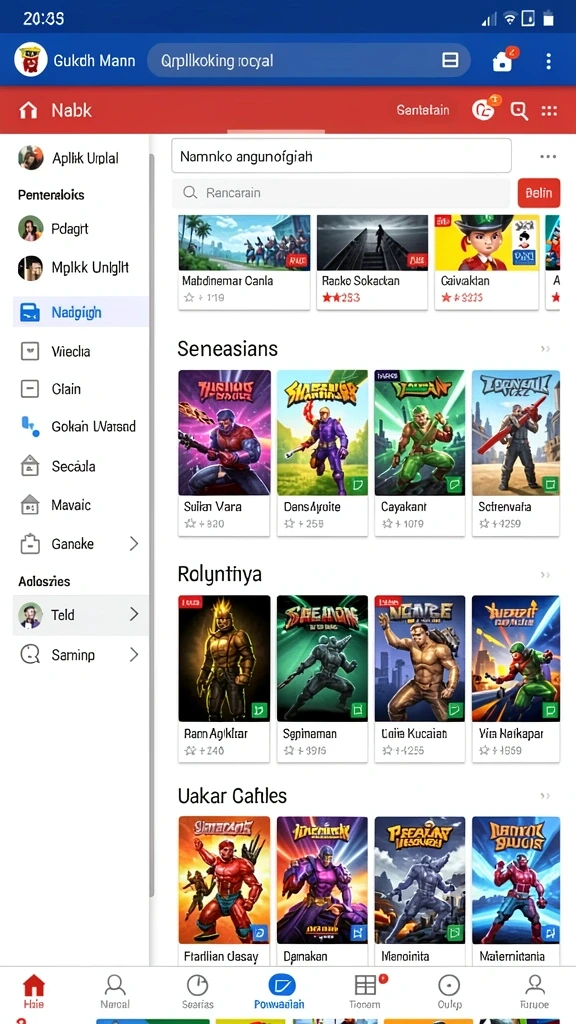Open Dpanakan game card
This screenshot has height=1024, width=576.
[323, 891]
